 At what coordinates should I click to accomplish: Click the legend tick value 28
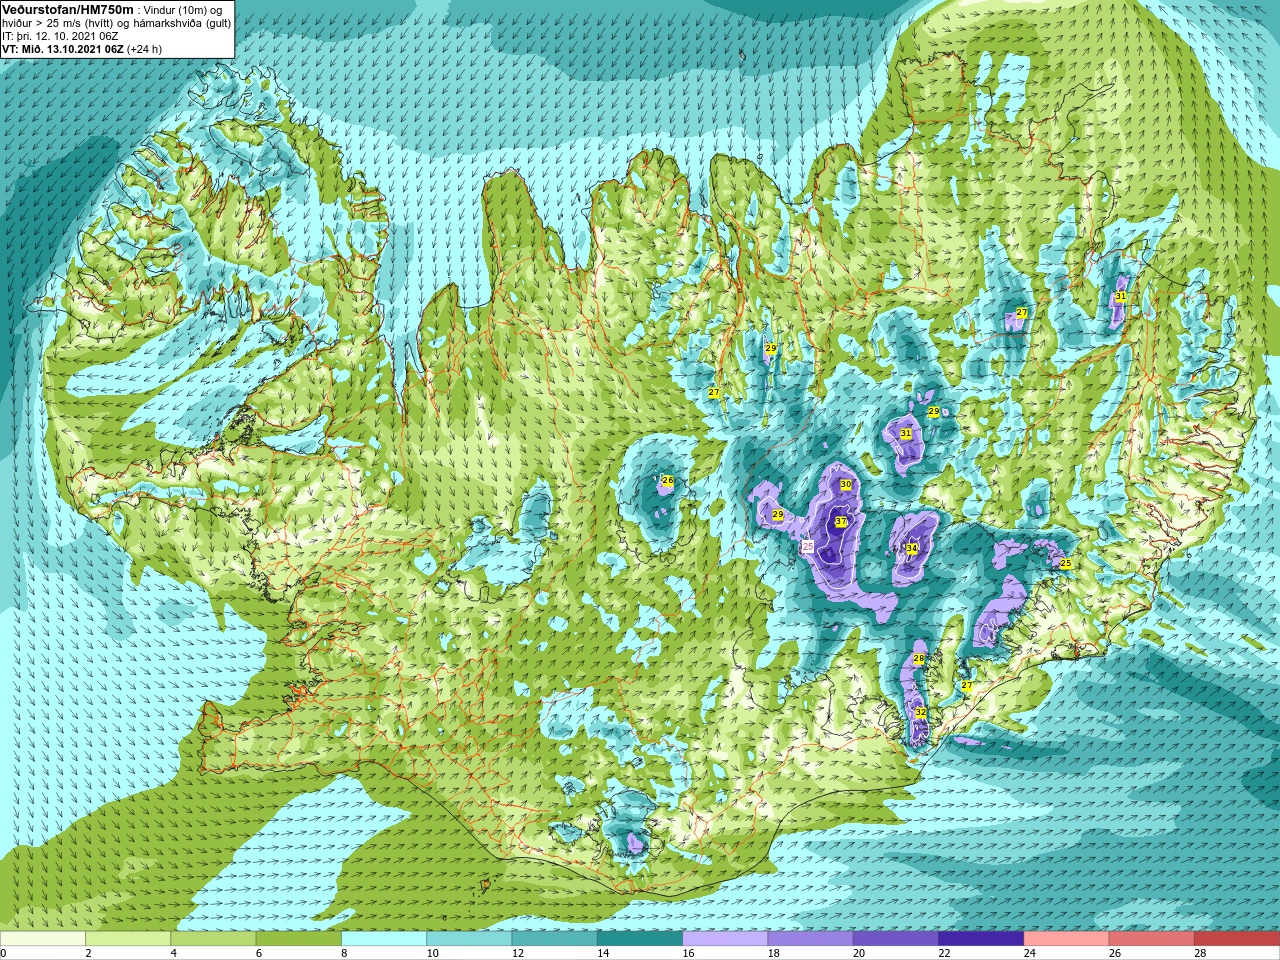[1200, 953]
